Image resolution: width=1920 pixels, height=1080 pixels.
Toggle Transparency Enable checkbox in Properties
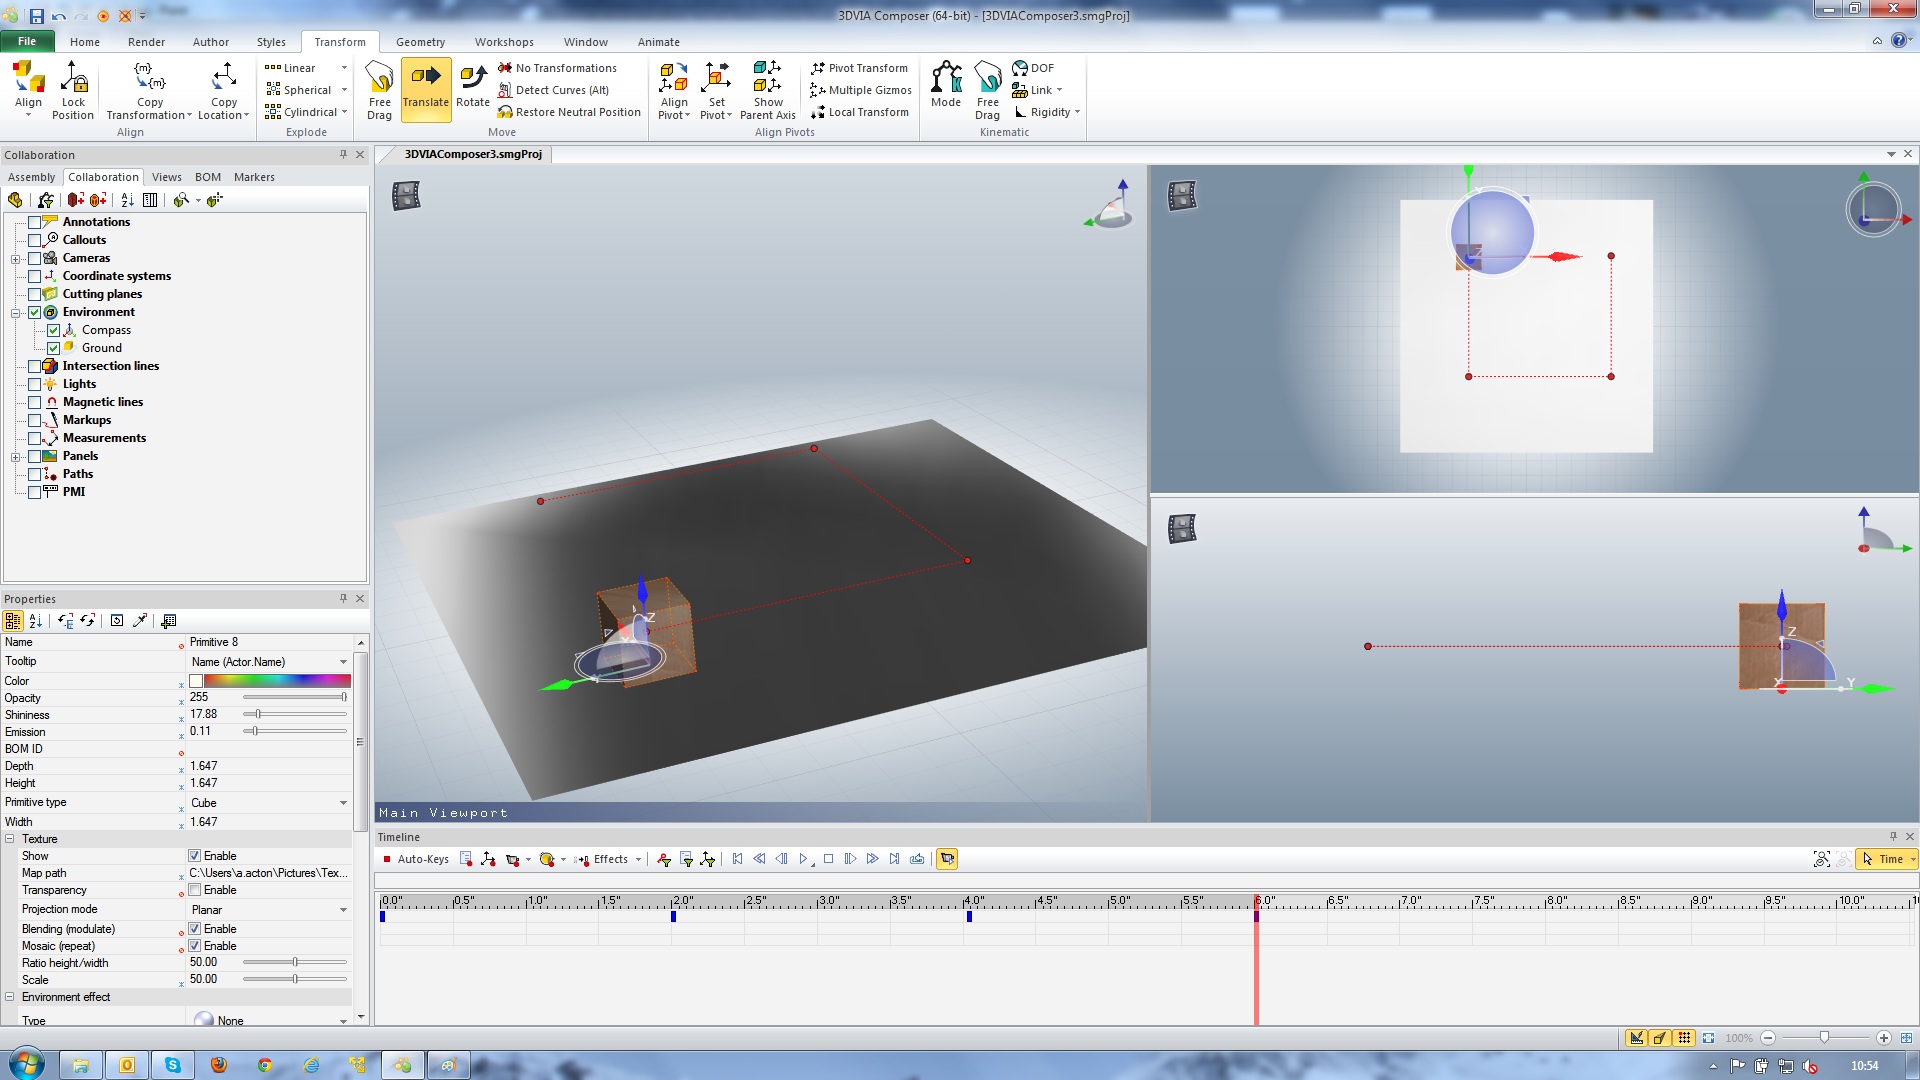(x=195, y=889)
